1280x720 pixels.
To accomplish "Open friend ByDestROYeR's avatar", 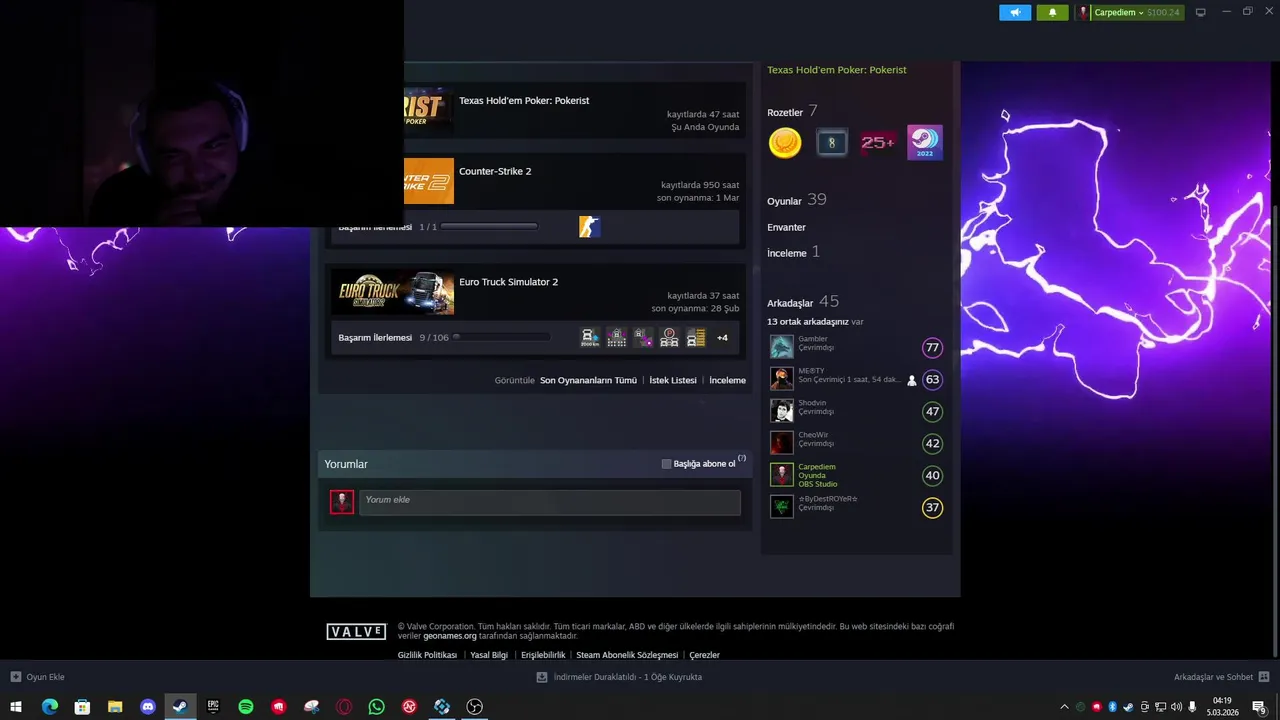I will coord(782,507).
